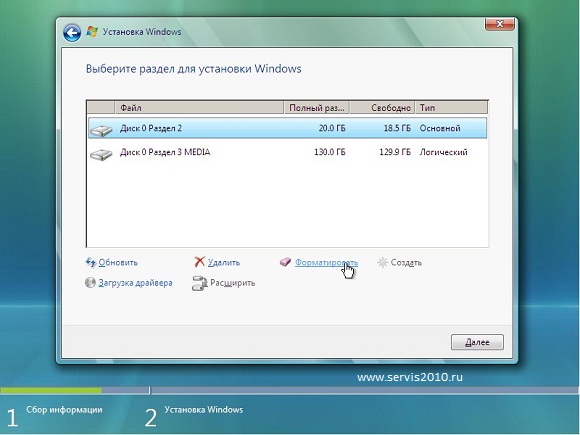The height and width of the screenshot is (435, 580).
Task: Click the pink eraser icon beside Форматировать
Action: point(285,262)
